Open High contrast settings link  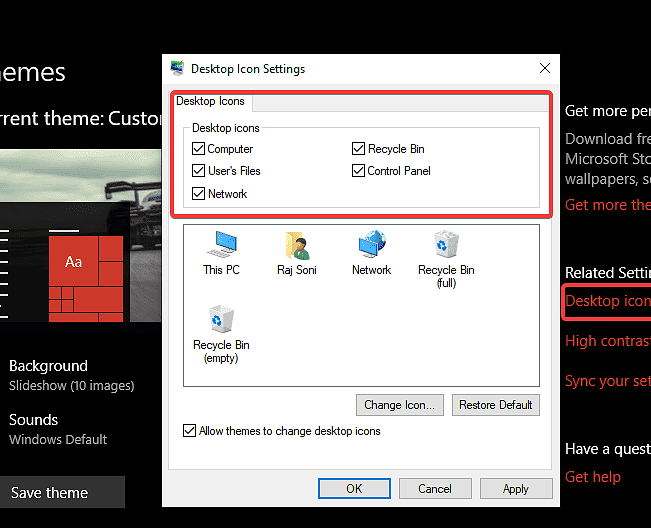[x=608, y=341]
